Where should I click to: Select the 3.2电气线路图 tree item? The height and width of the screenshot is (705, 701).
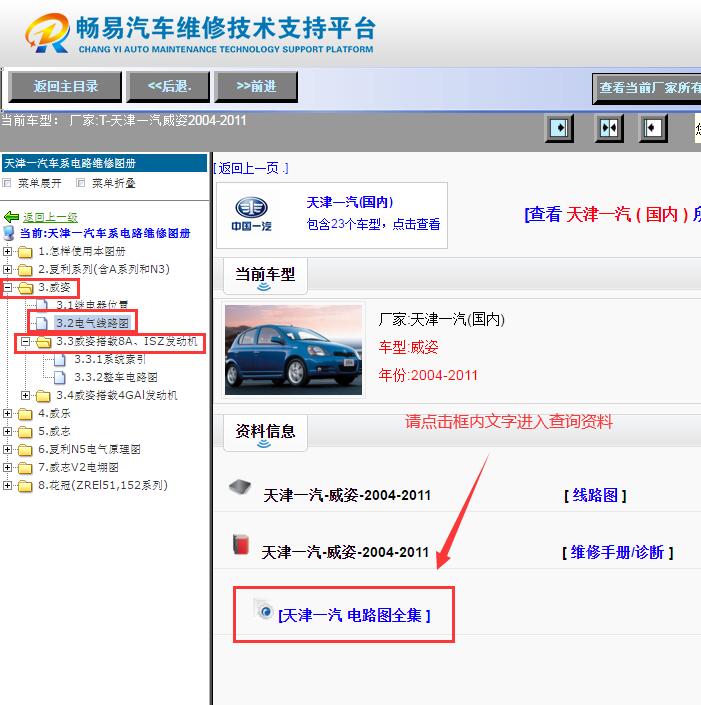point(92,323)
